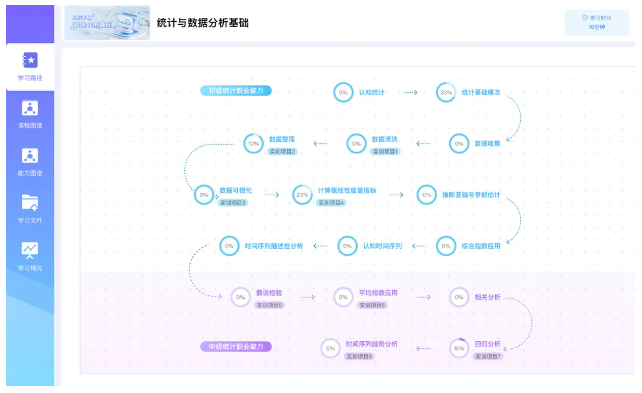The height and width of the screenshot is (393, 642).
Task: Open the 实训项目3 badge under 数据可视化
Action: click(x=233, y=203)
